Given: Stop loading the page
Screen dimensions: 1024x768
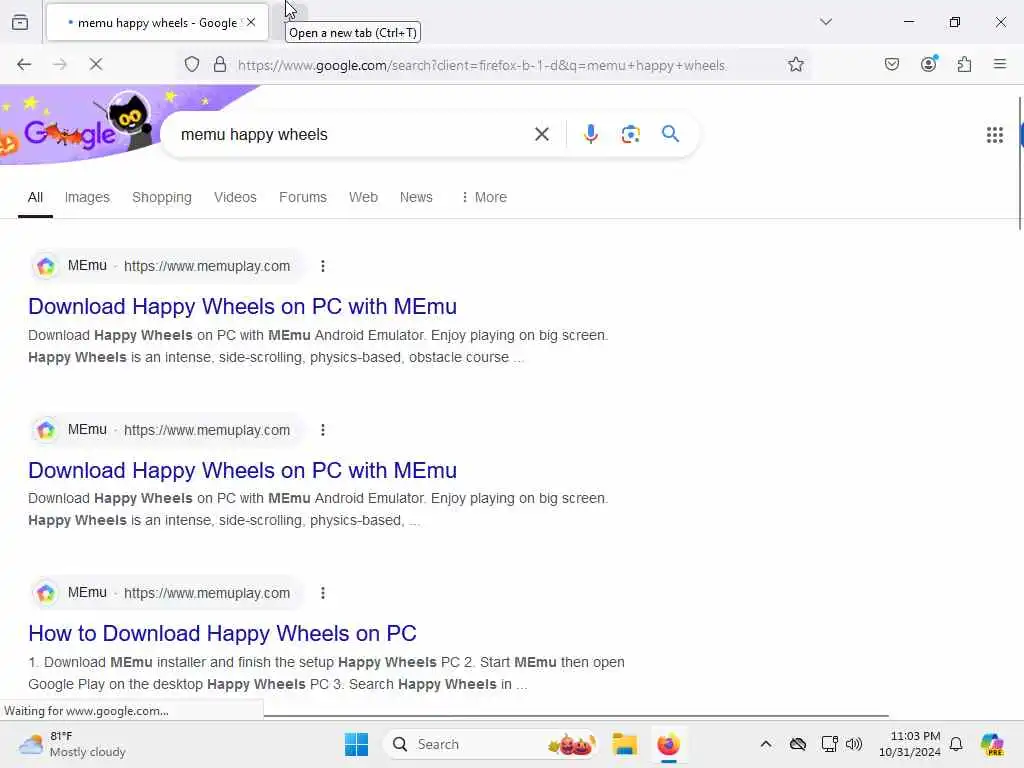Looking at the screenshot, I should tap(96, 64).
